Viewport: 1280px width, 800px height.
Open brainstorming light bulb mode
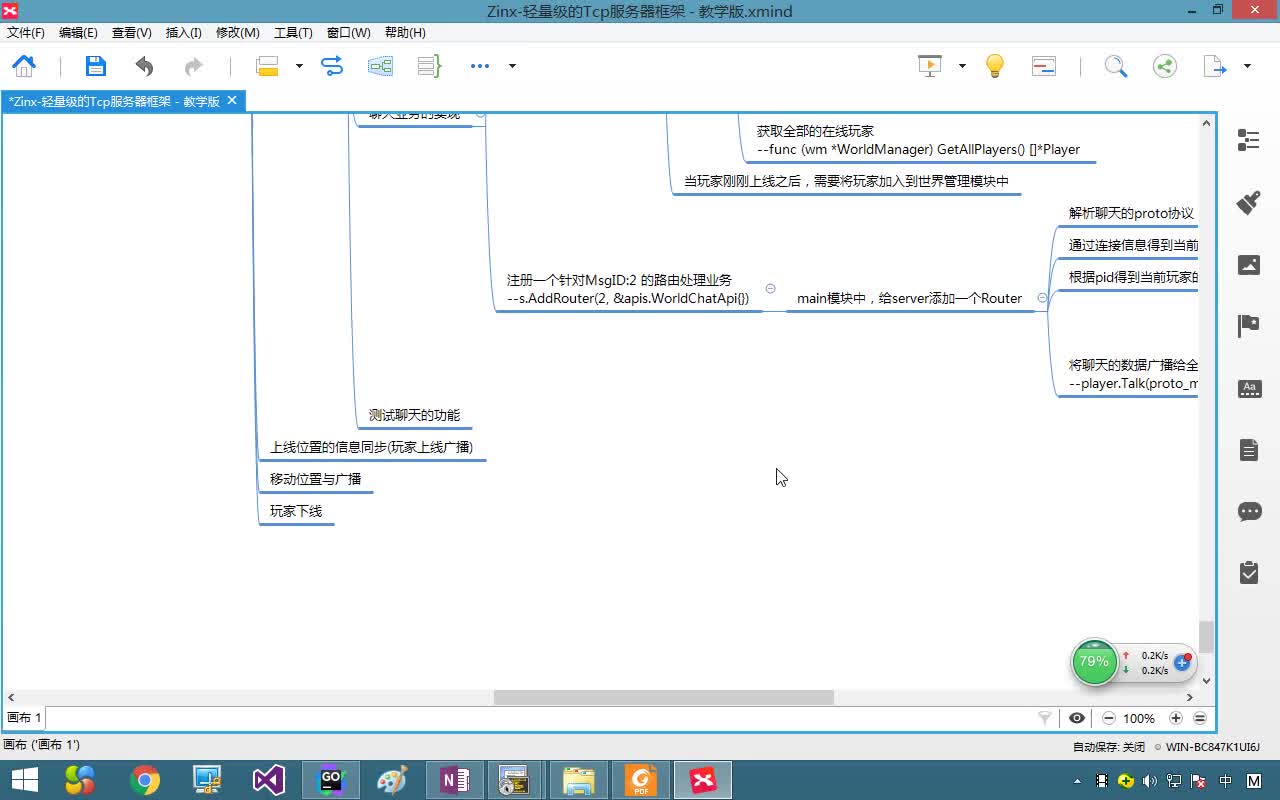[994, 66]
